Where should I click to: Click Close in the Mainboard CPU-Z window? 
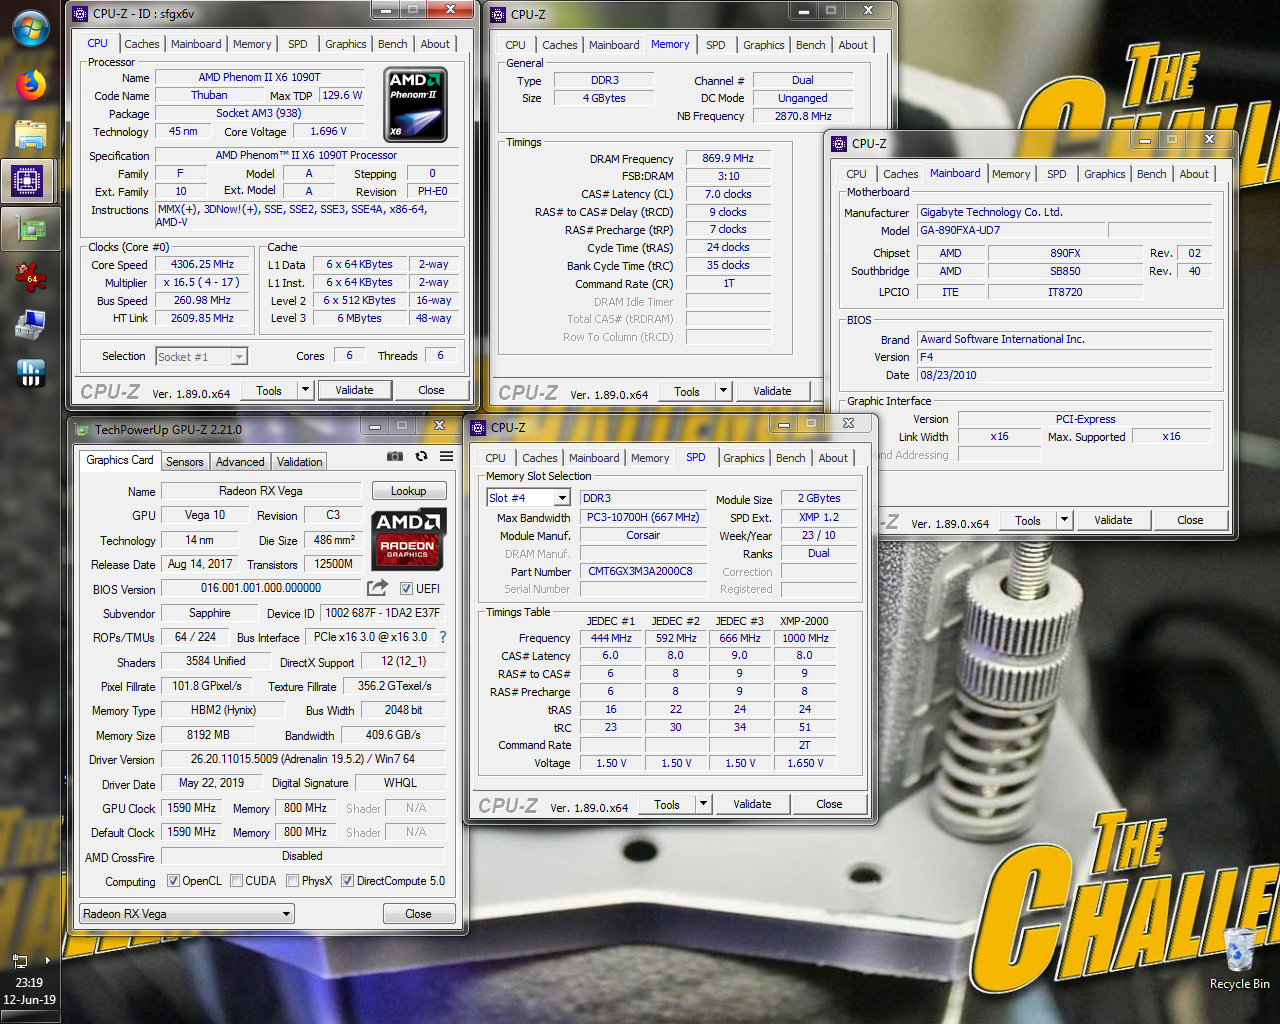coord(1190,520)
